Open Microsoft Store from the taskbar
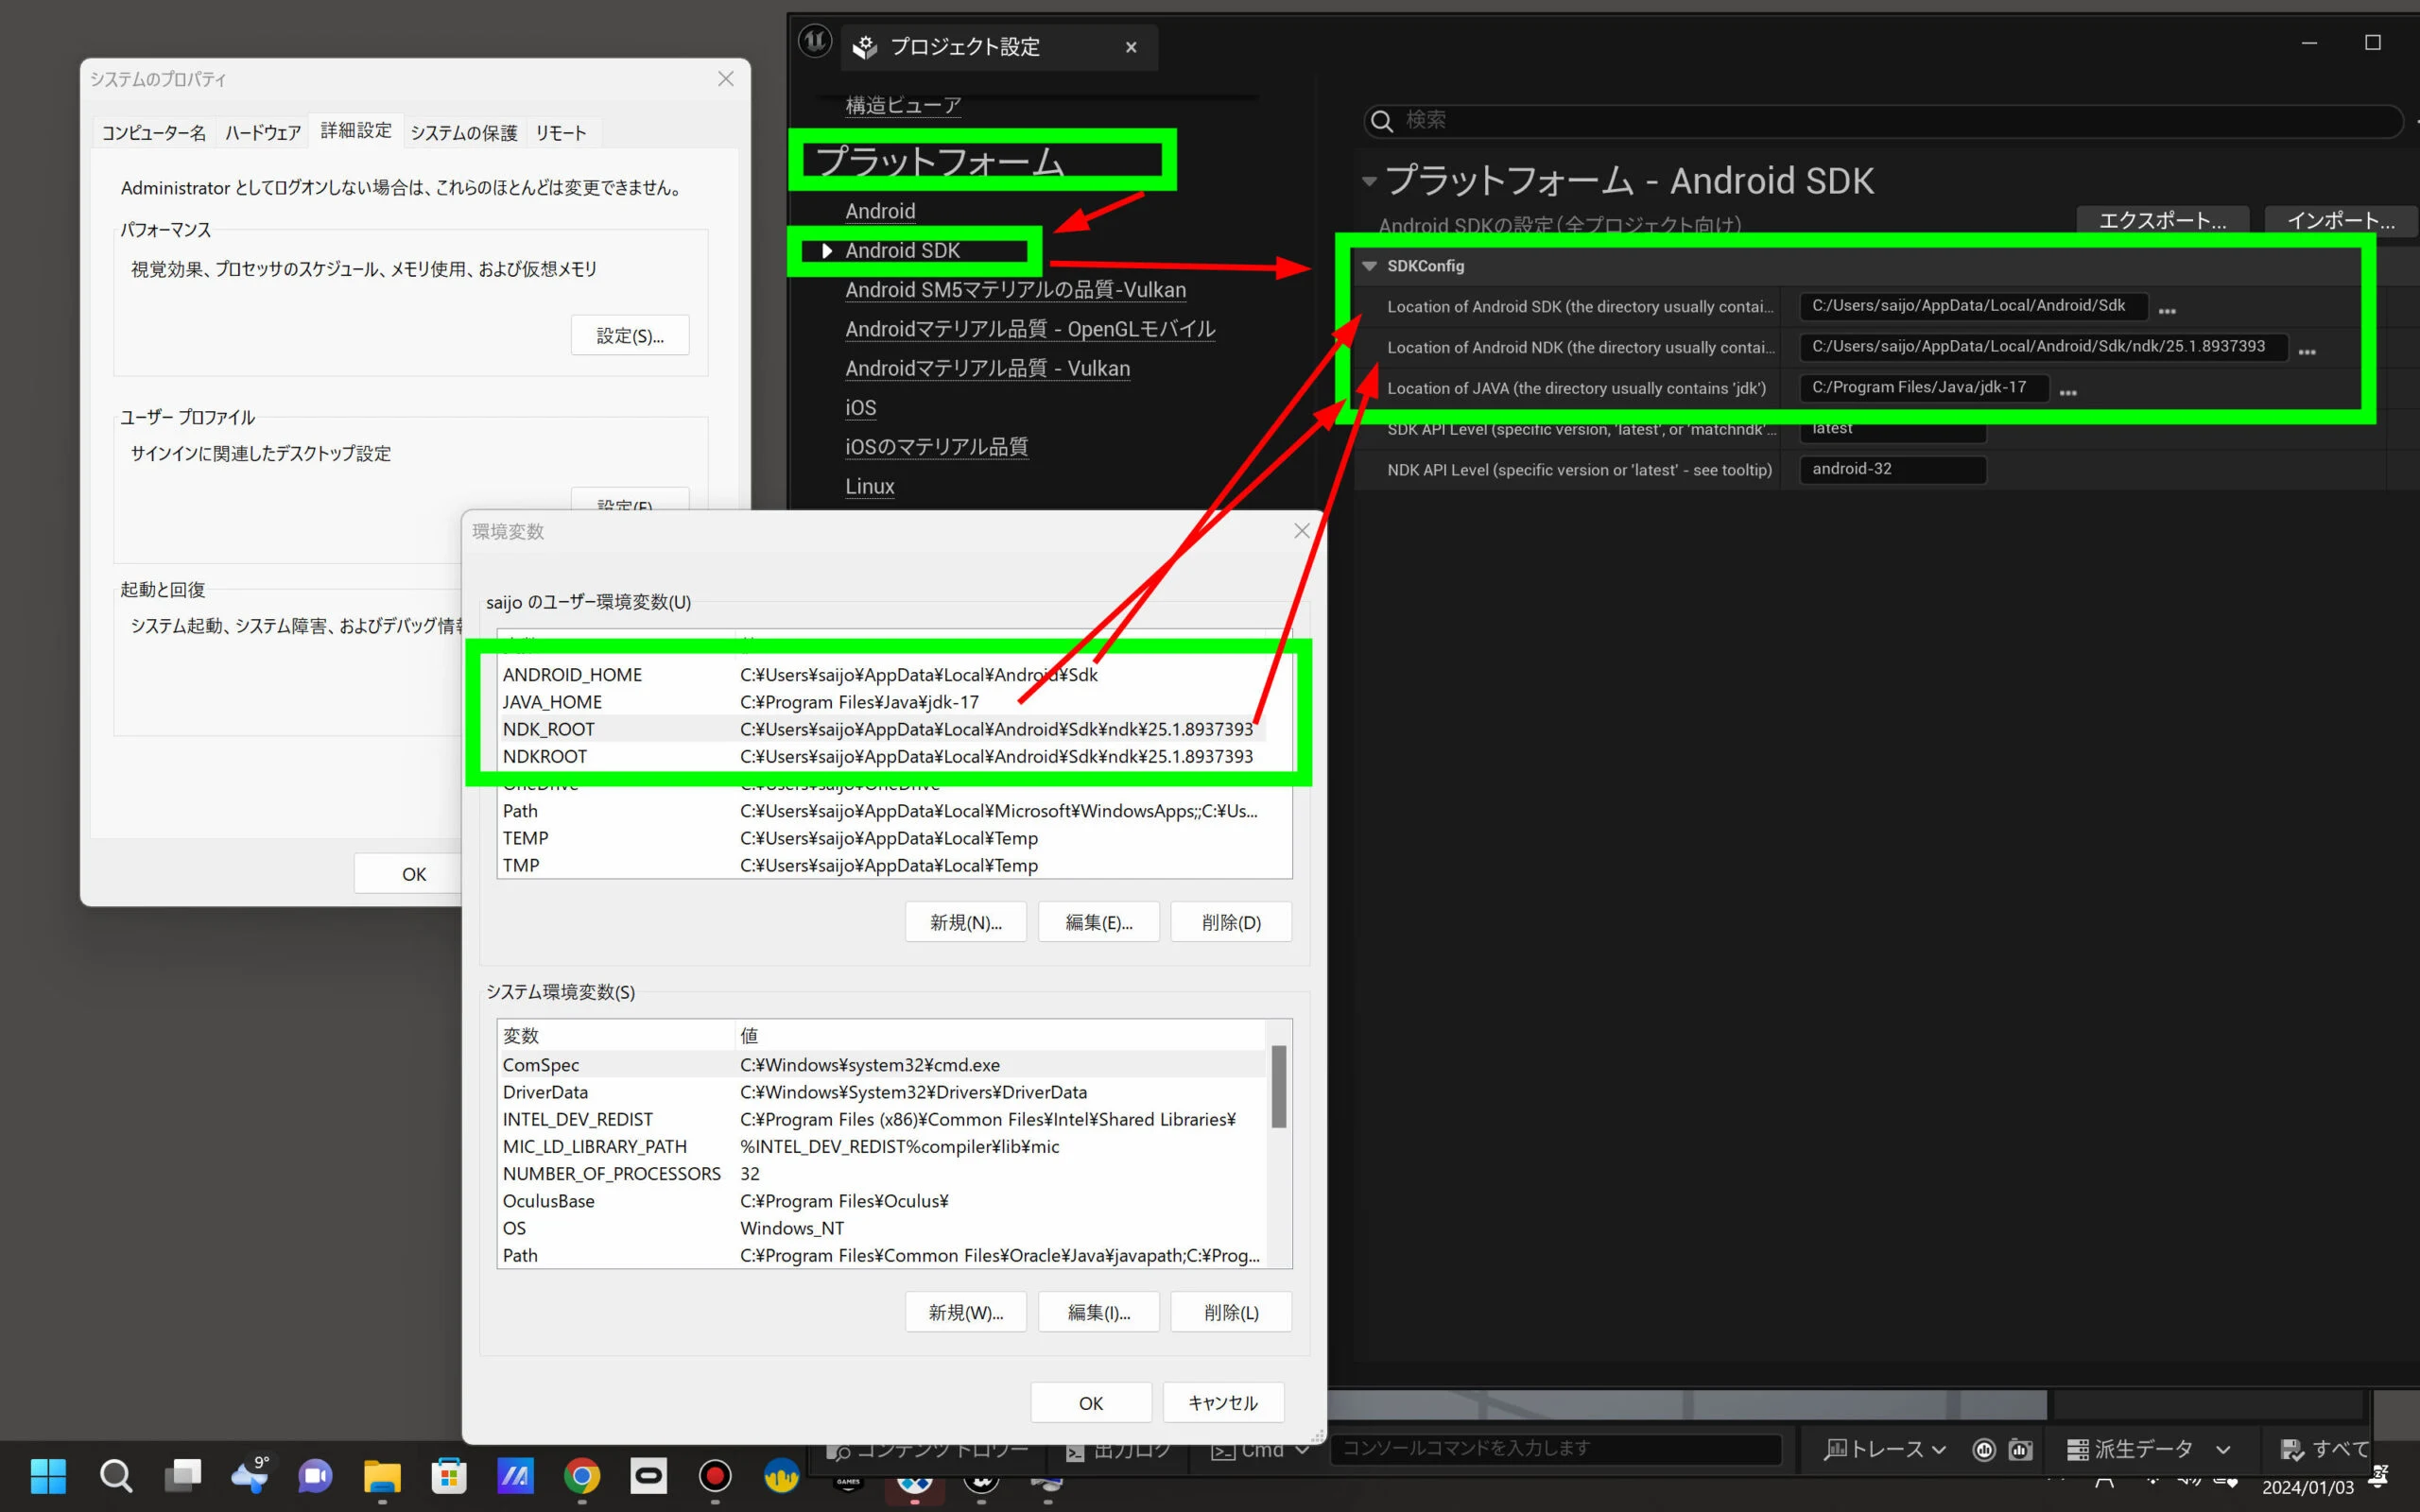Viewport: 2420px width, 1512px height. (x=448, y=1476)
